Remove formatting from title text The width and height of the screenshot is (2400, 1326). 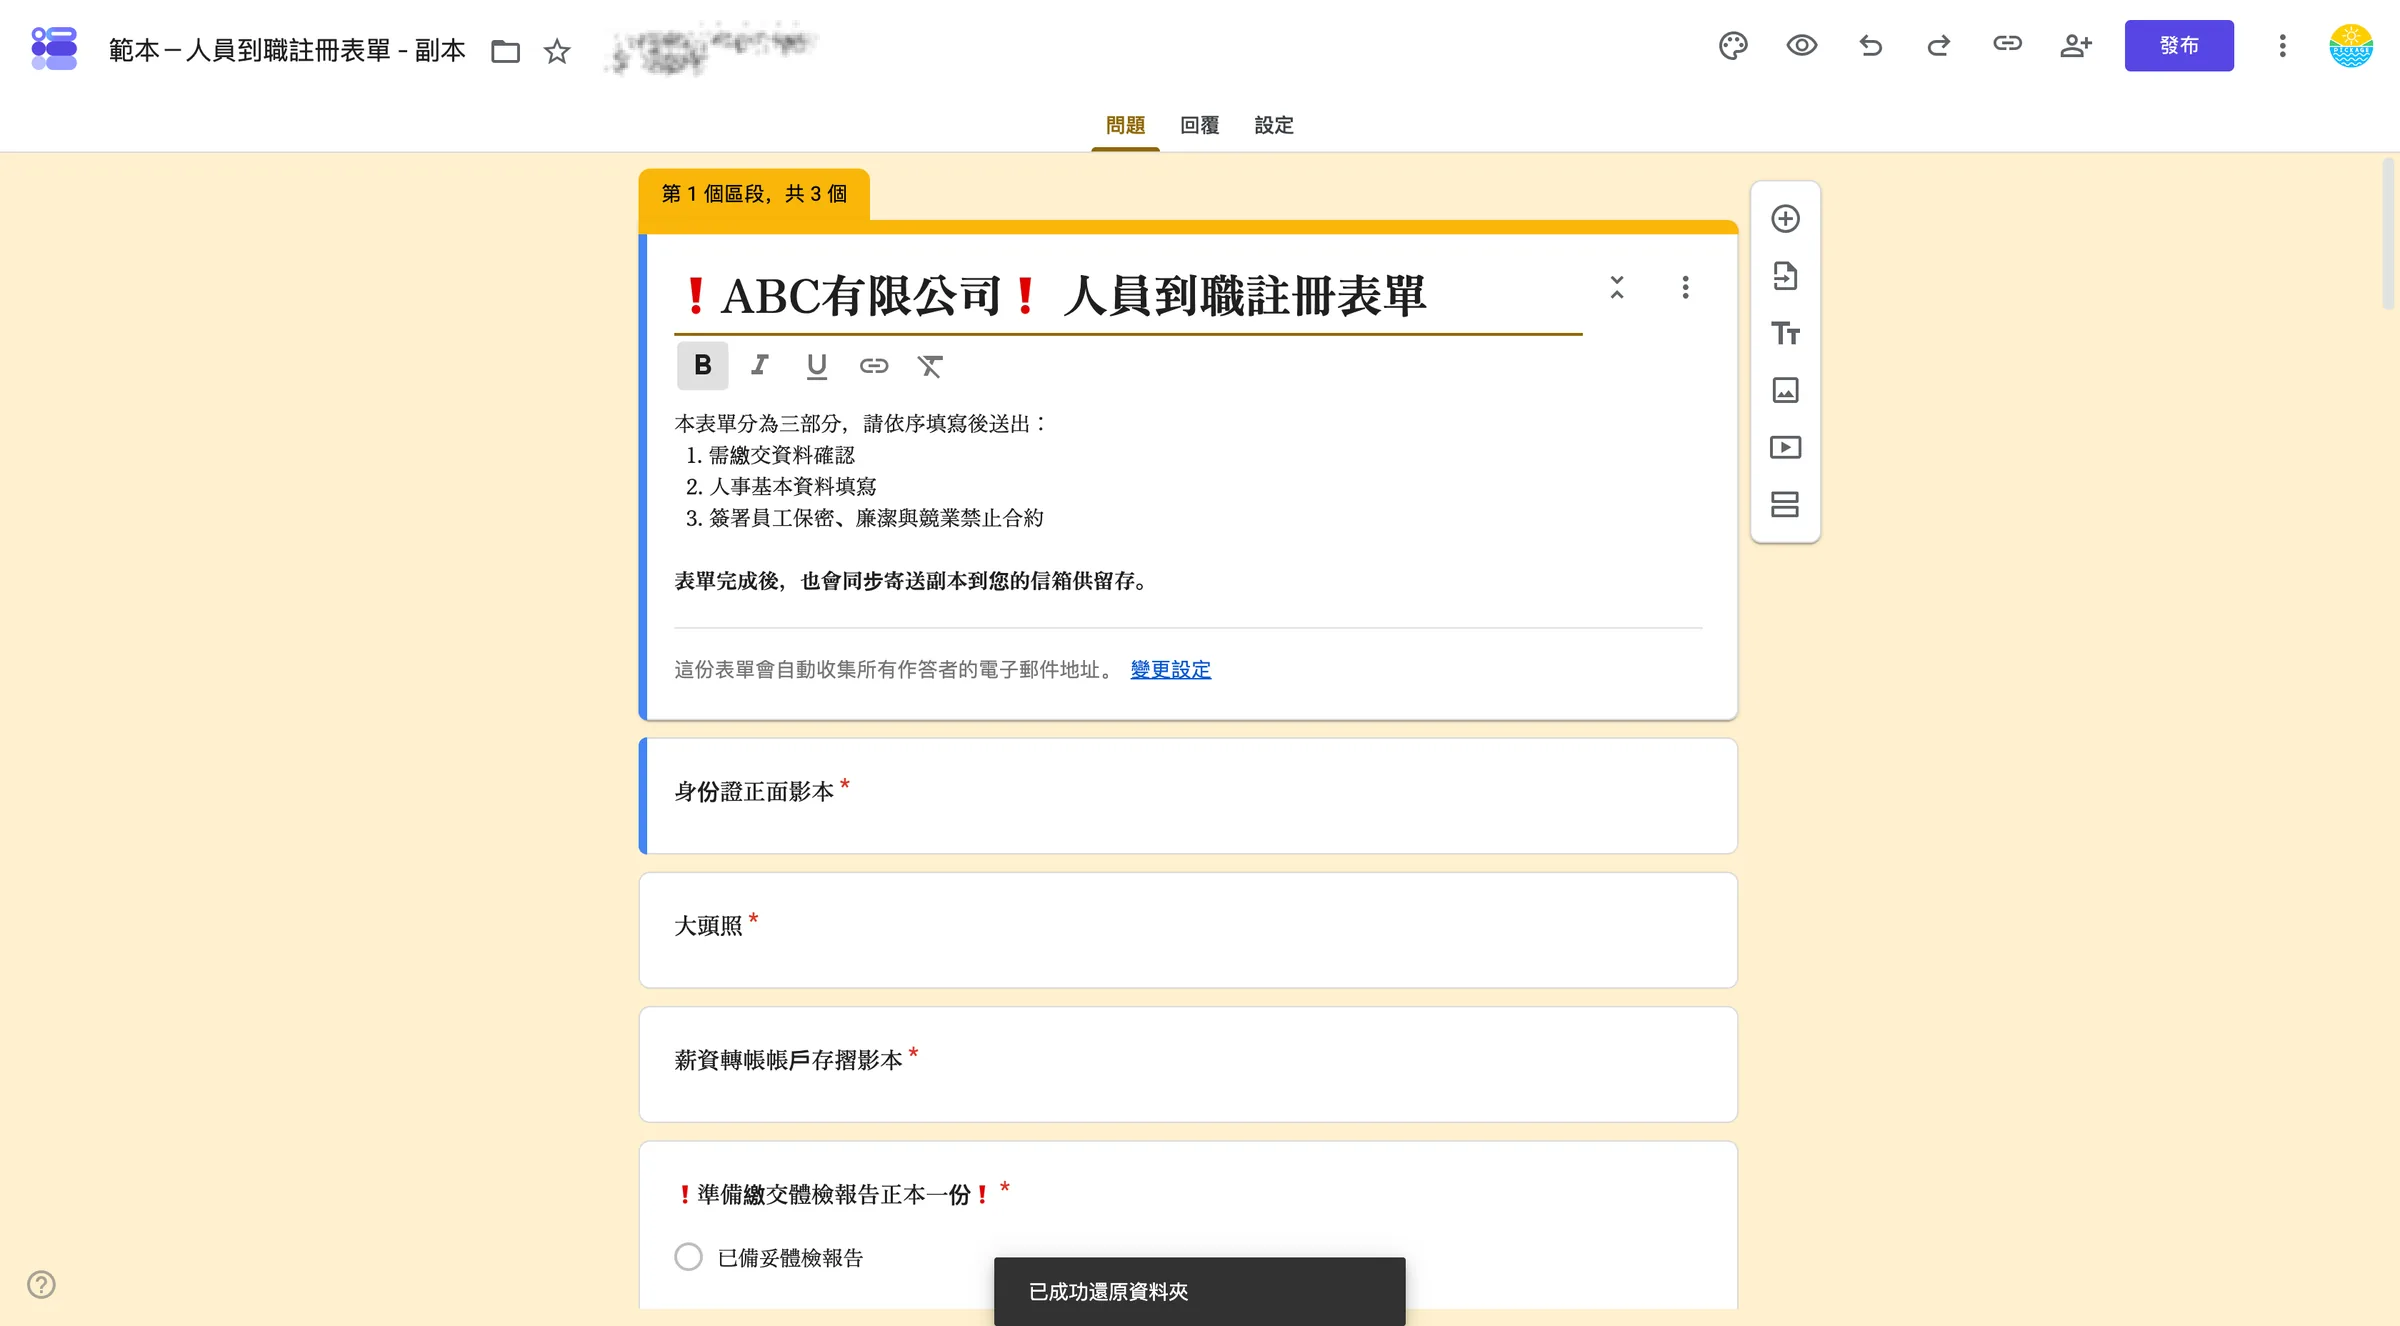point(931,366)
